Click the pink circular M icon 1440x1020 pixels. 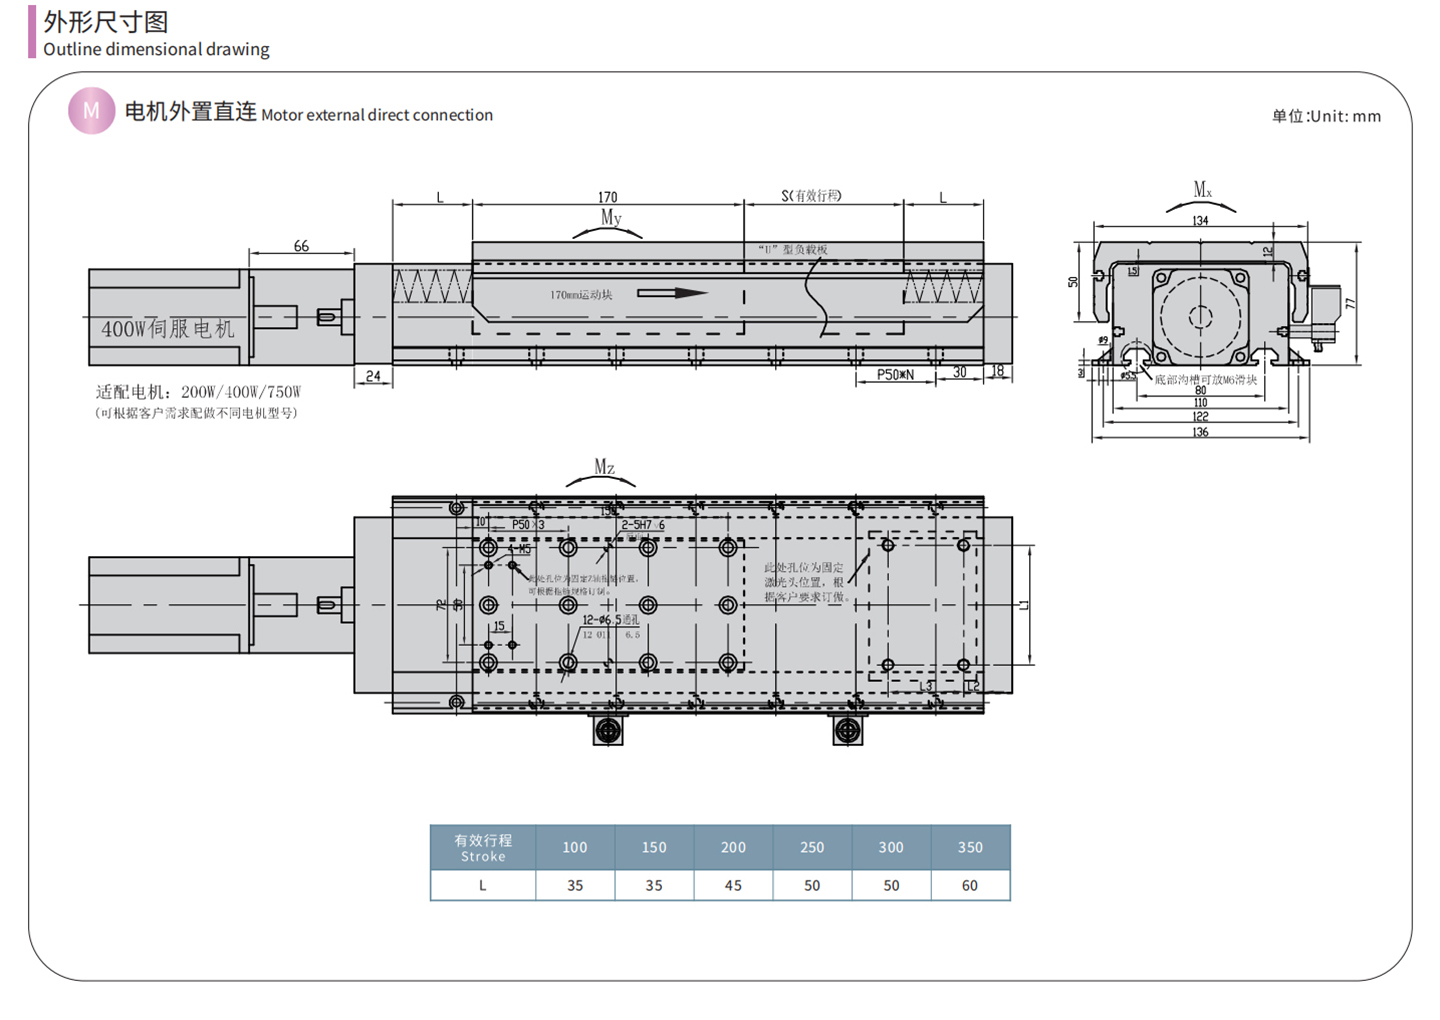click(91, 111)
